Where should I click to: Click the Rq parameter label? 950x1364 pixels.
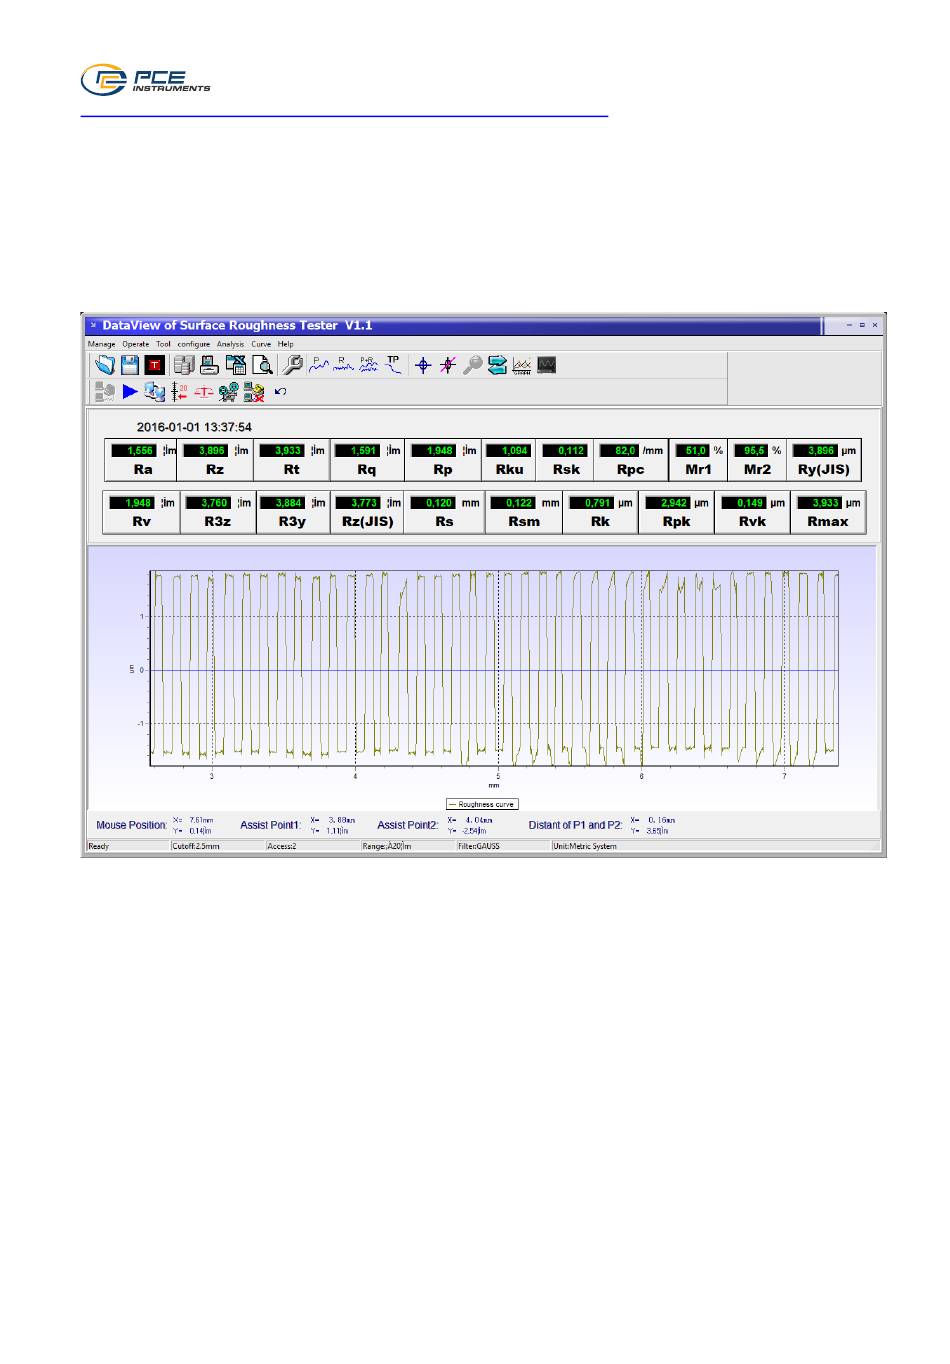(367, 470)
